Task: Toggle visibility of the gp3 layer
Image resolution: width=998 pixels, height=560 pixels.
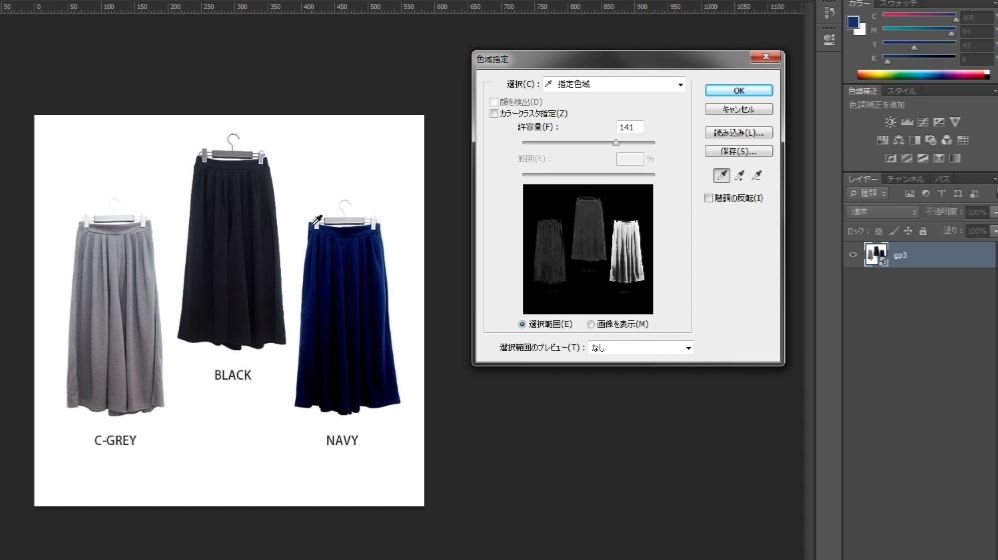Action: pos(854,255)
